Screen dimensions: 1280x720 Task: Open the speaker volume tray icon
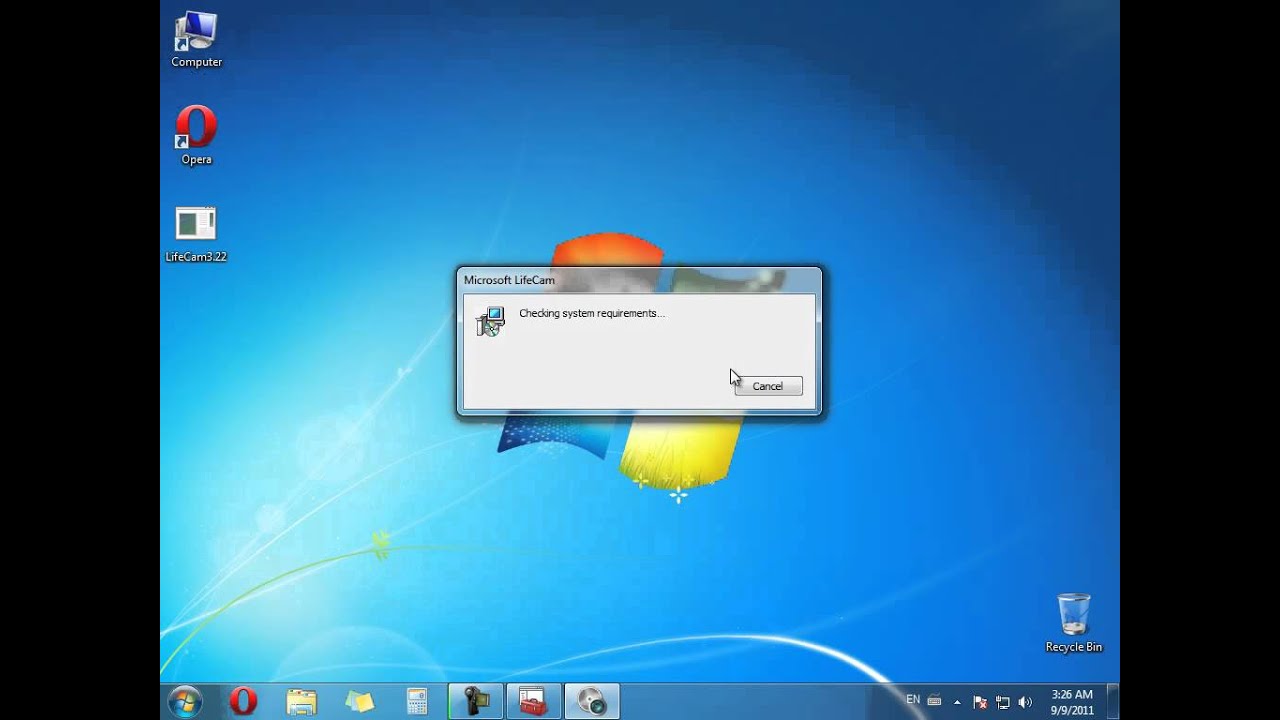click(x=1024, y=702)
